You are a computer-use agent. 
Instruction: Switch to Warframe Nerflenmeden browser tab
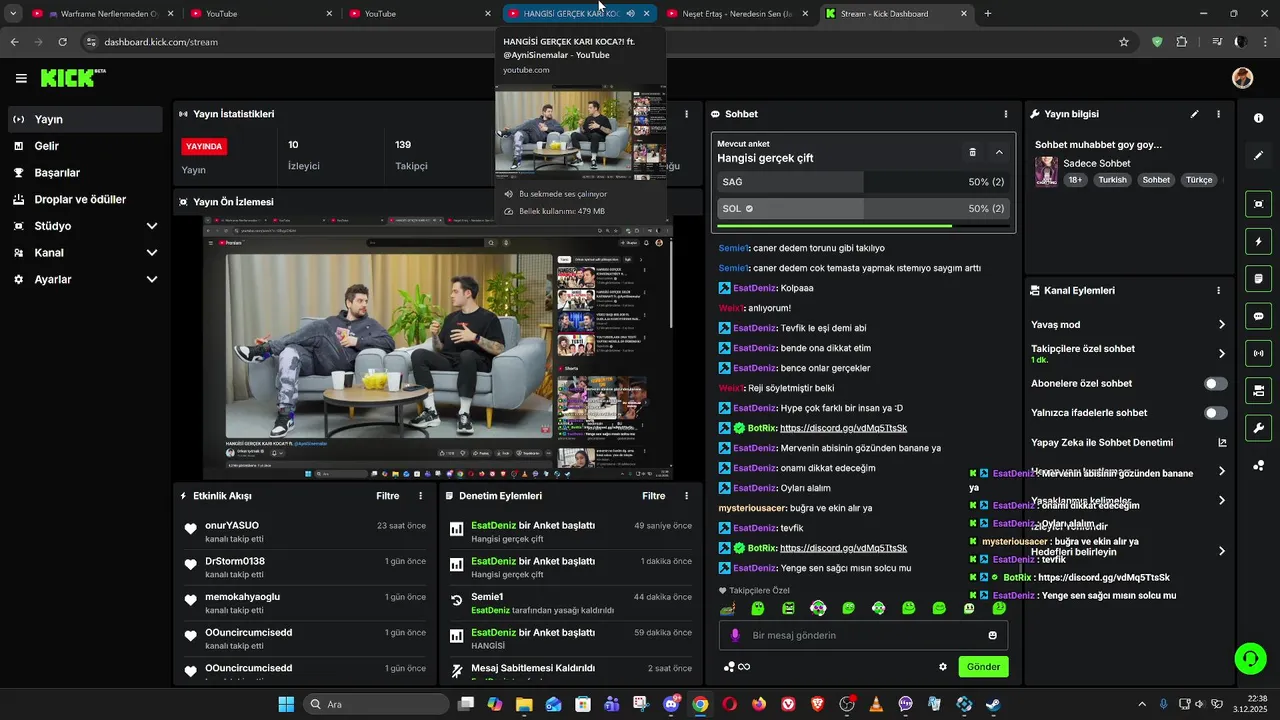(x=103, y=13)
